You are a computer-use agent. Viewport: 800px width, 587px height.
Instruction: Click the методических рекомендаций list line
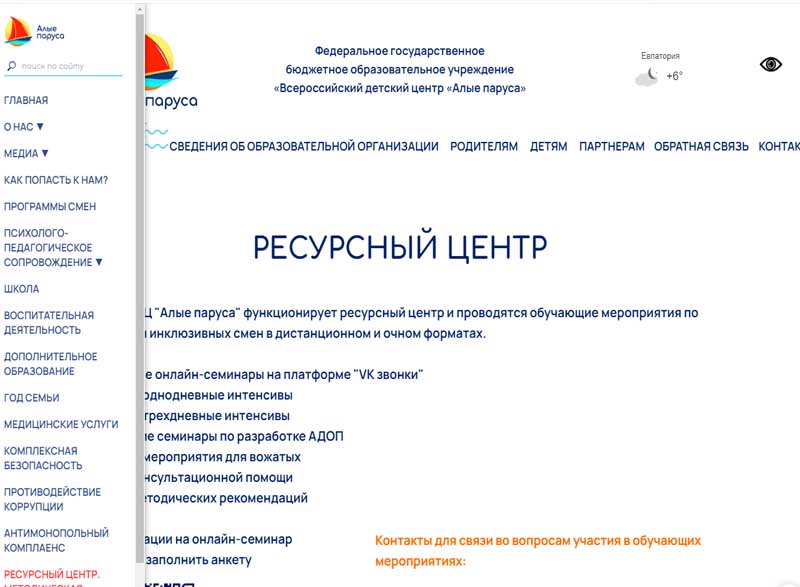(x=226, y=498)
